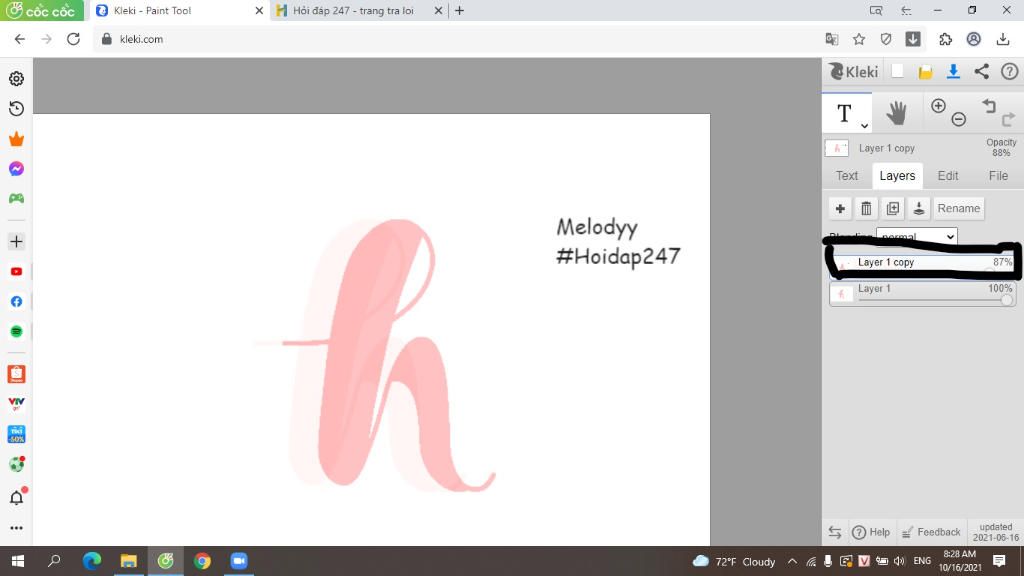The height and width of the screenshot is (576, 1024).
Task: Open the Blending mode dropdown
Action: [917, 236]
